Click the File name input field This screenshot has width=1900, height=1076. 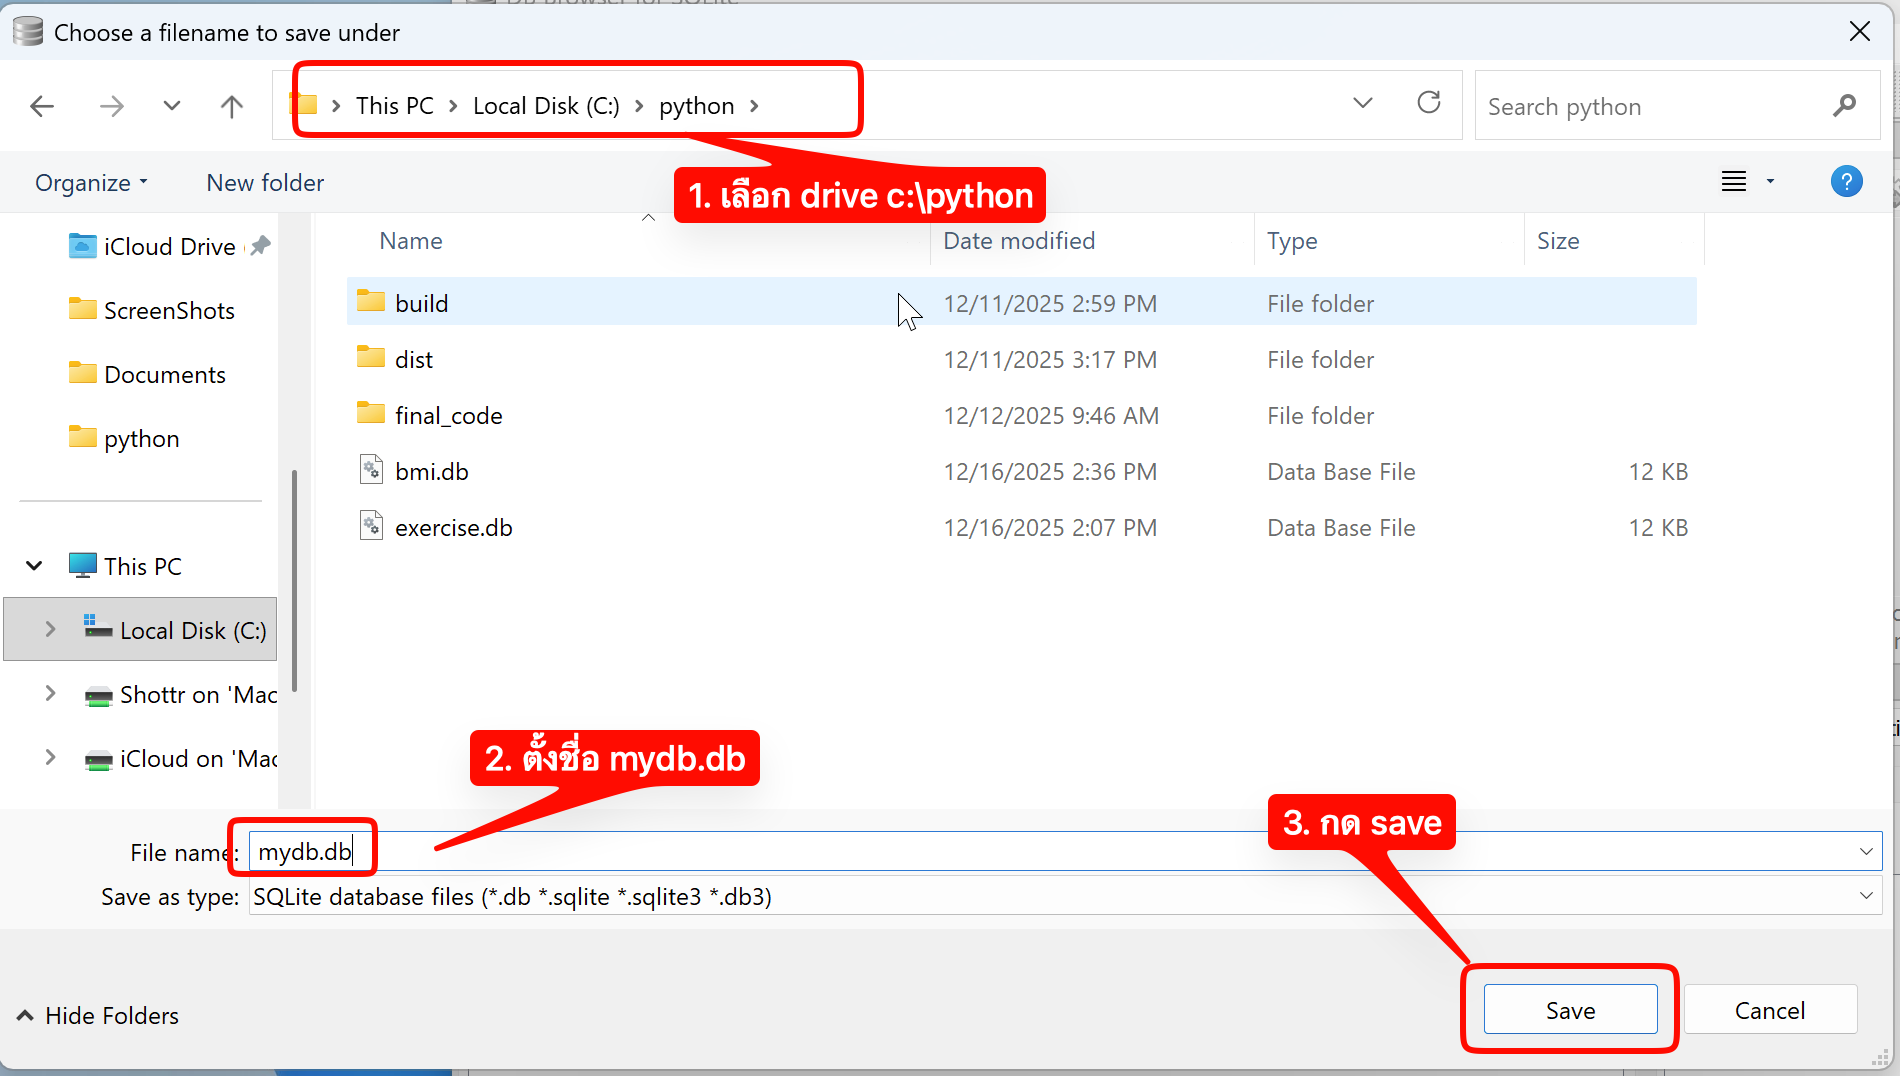1000,852
